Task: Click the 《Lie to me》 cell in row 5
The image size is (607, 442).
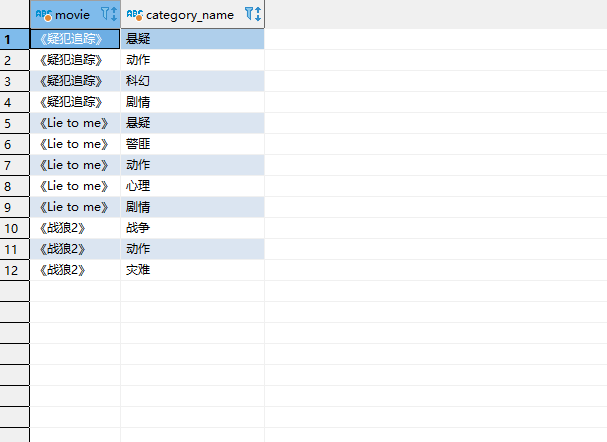Action: (75, 123)
